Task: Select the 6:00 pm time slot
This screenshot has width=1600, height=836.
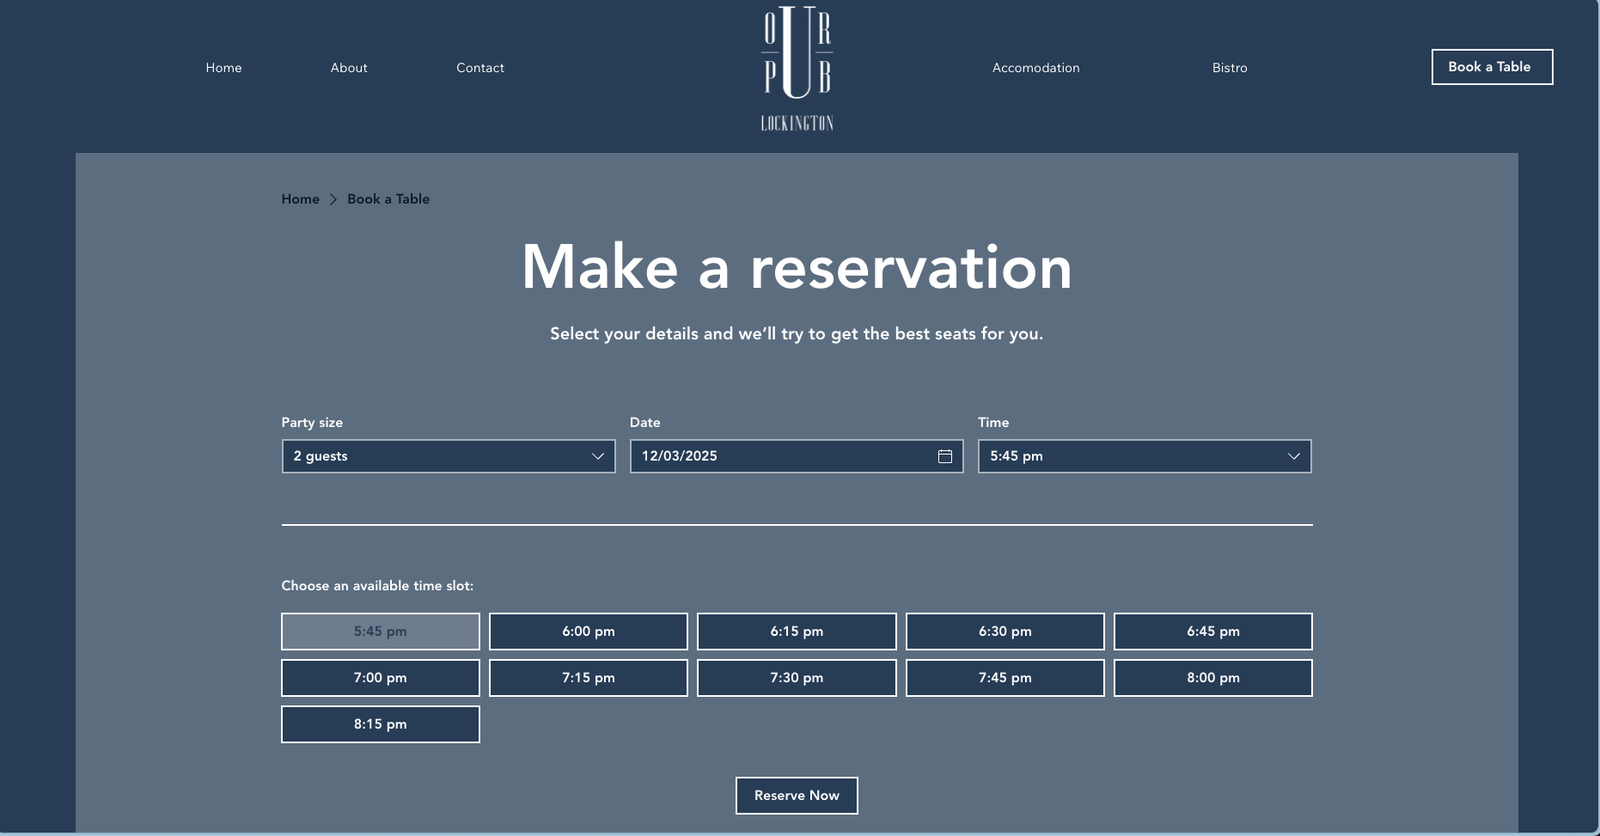Action: (x=588, y=631)
